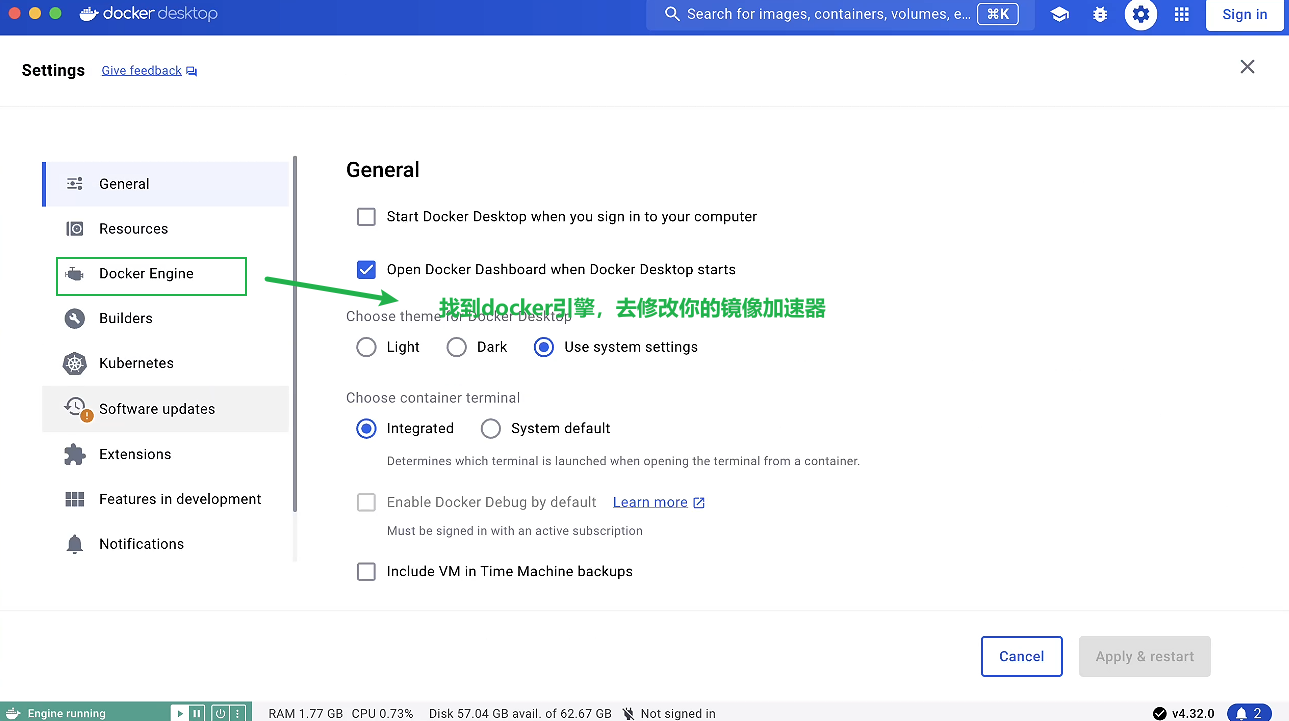Screen dimensions: 1289x721
Task: Click the Software updates clock icon
Action: tap(76, 407)
